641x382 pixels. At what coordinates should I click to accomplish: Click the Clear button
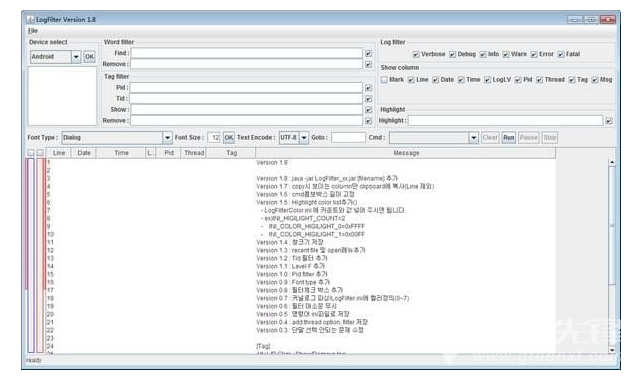click(x=490, y=138)
